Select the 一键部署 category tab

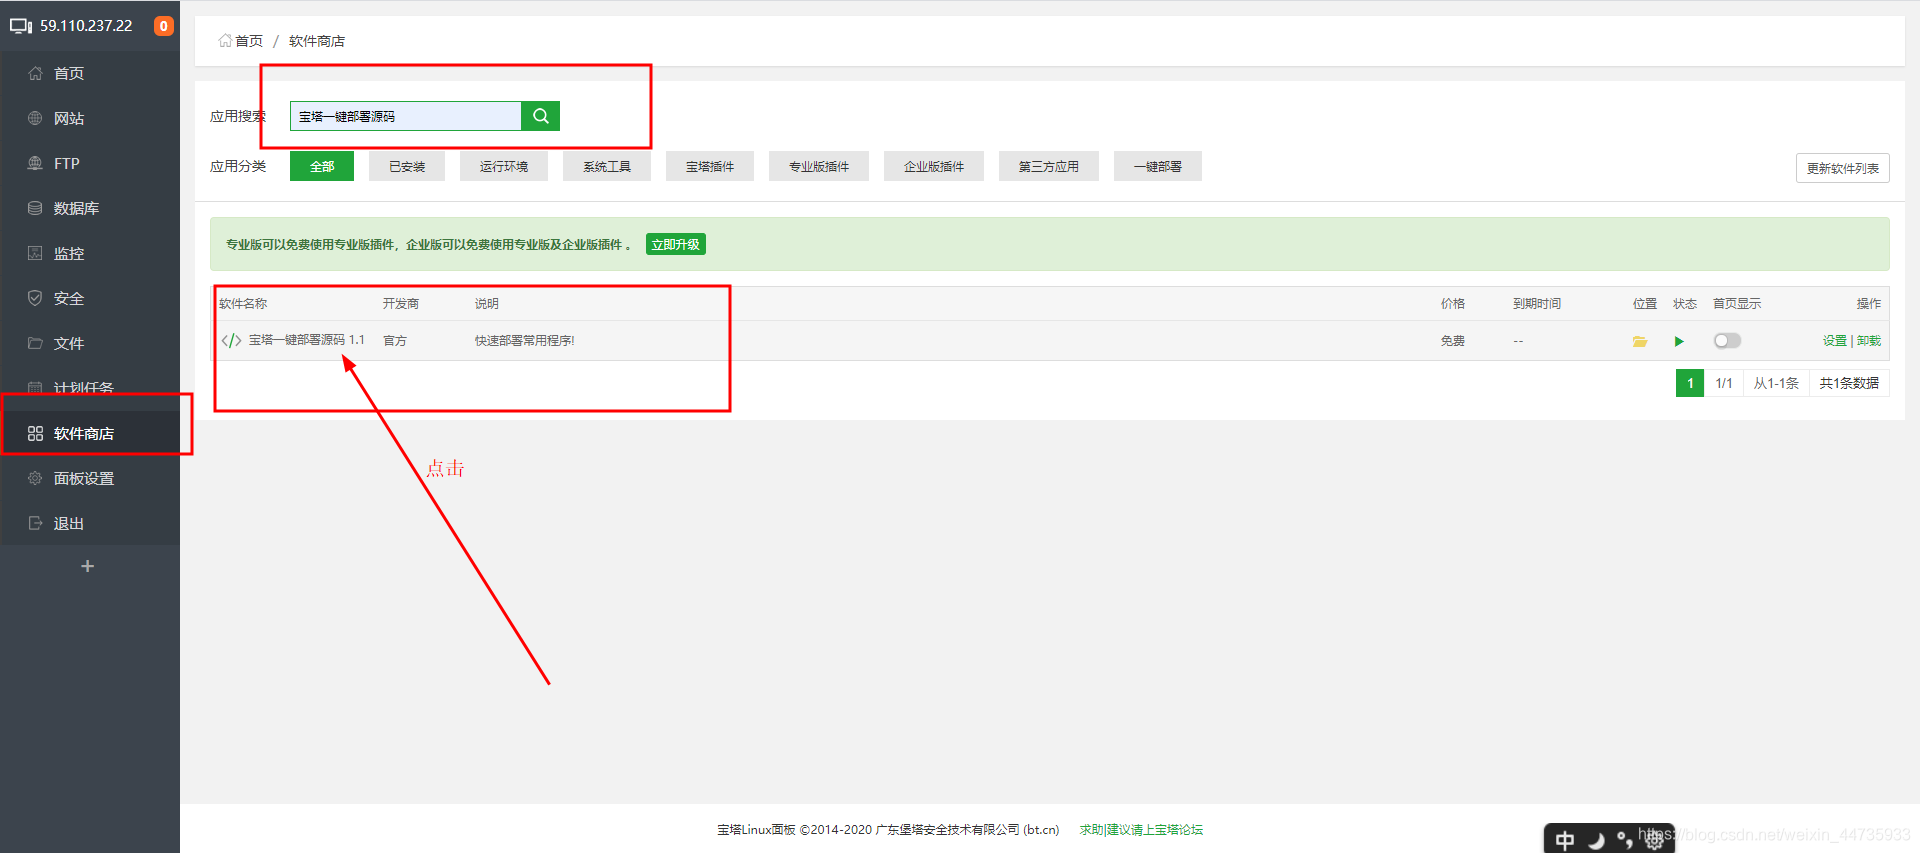tap(1158, 166)
